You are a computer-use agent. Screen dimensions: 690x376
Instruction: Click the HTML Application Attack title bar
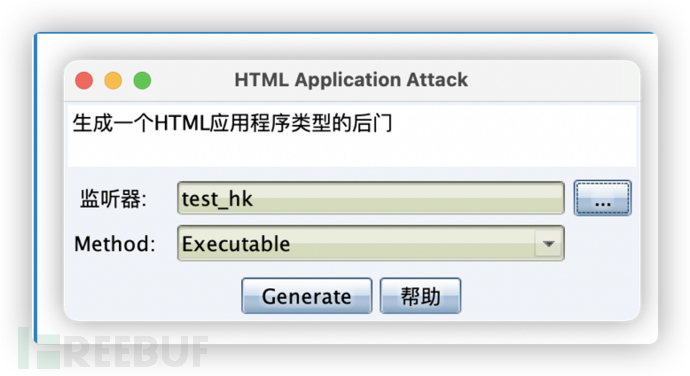tap(351, 80)
